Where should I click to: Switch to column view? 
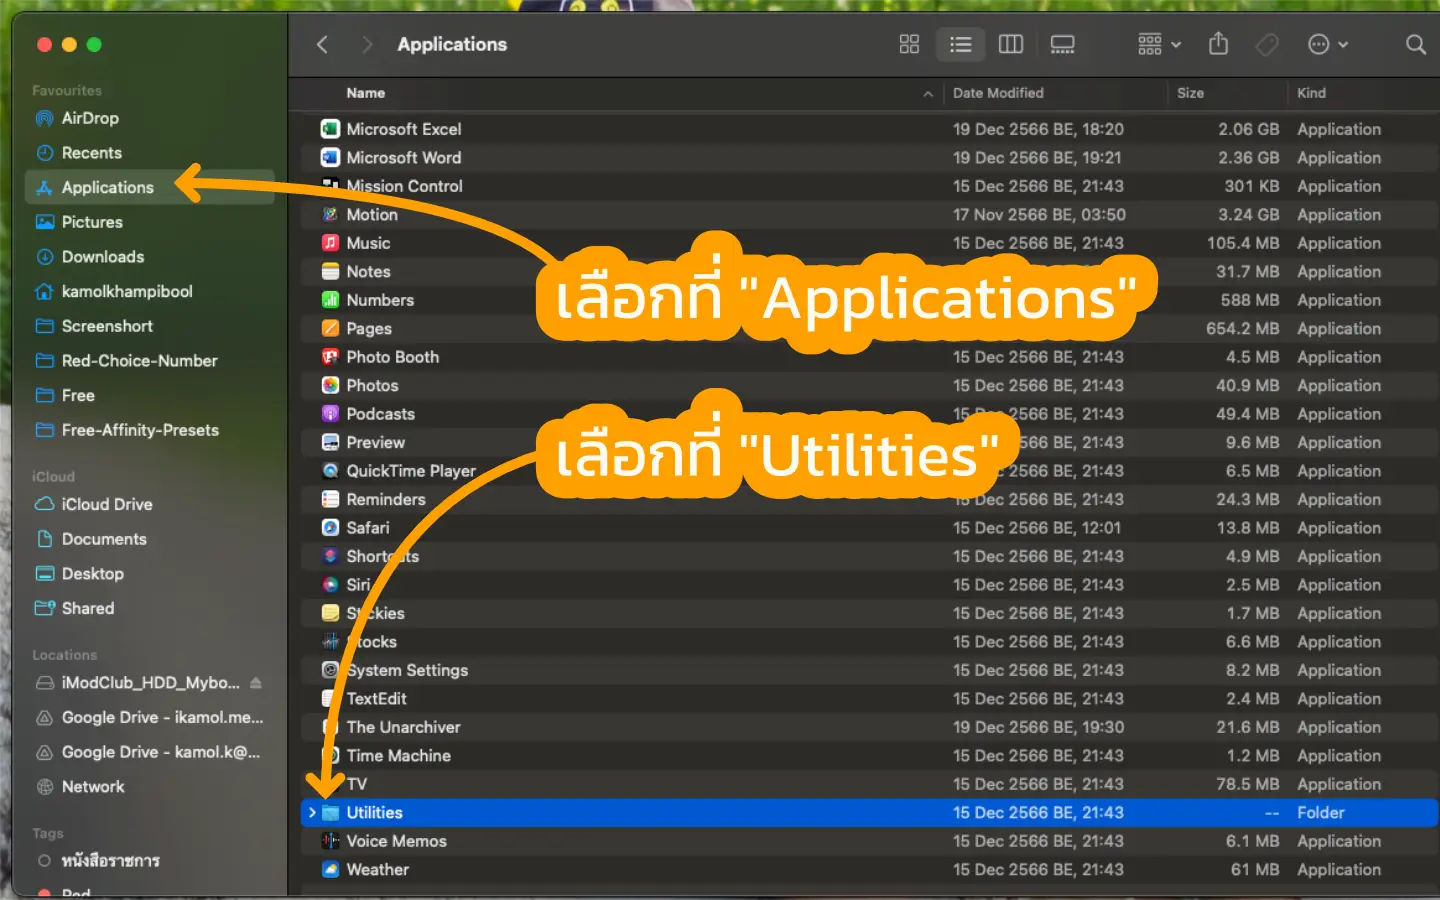point(1011,44)
